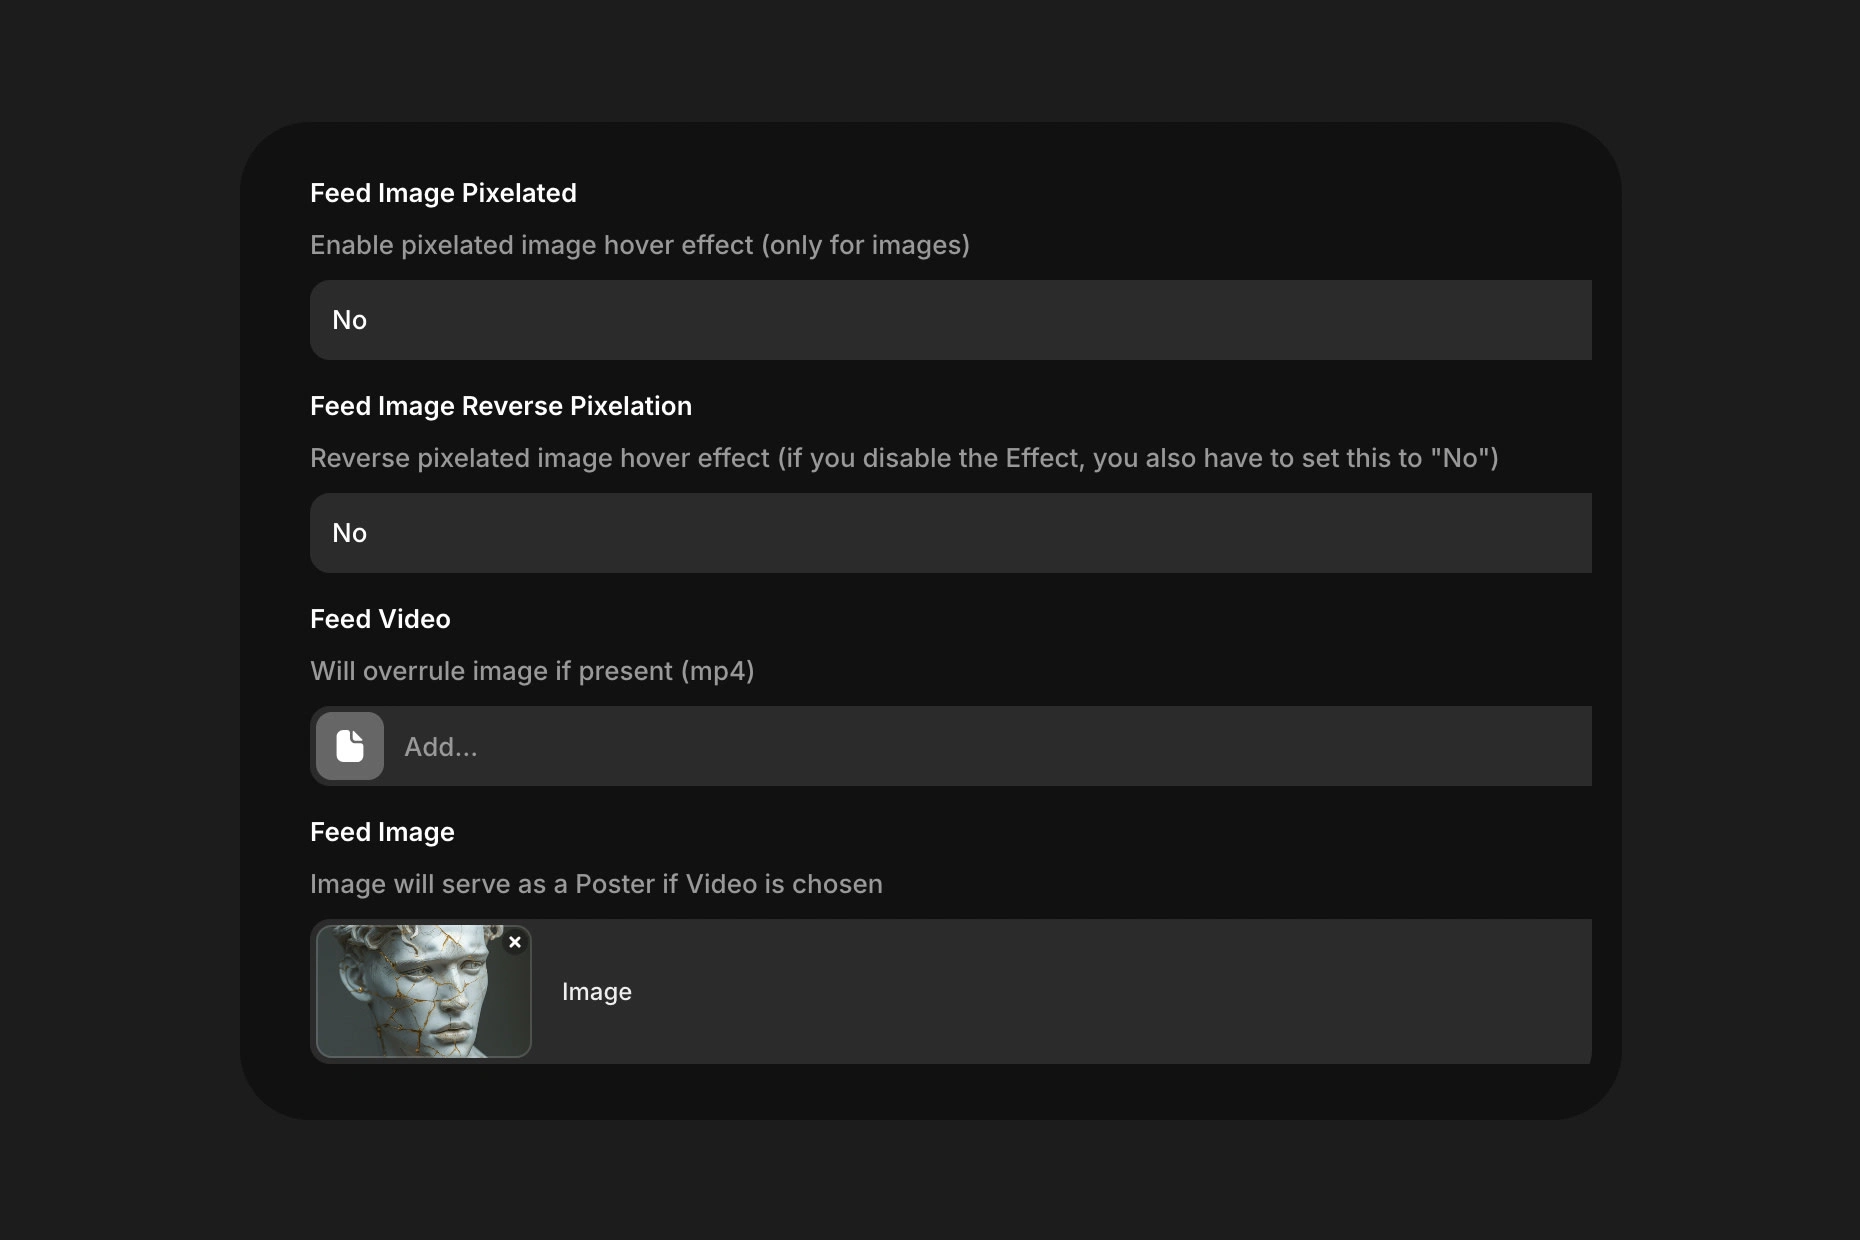Select the Feed Image Pixelated heading
This screenshot has height=1240, width=1860.
[443, 193]
